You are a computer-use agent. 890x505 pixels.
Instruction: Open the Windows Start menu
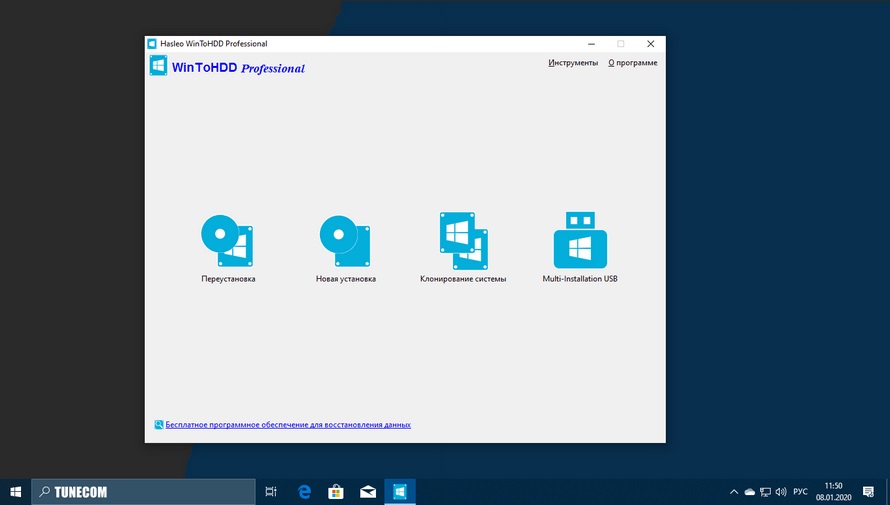pos(15,492)
